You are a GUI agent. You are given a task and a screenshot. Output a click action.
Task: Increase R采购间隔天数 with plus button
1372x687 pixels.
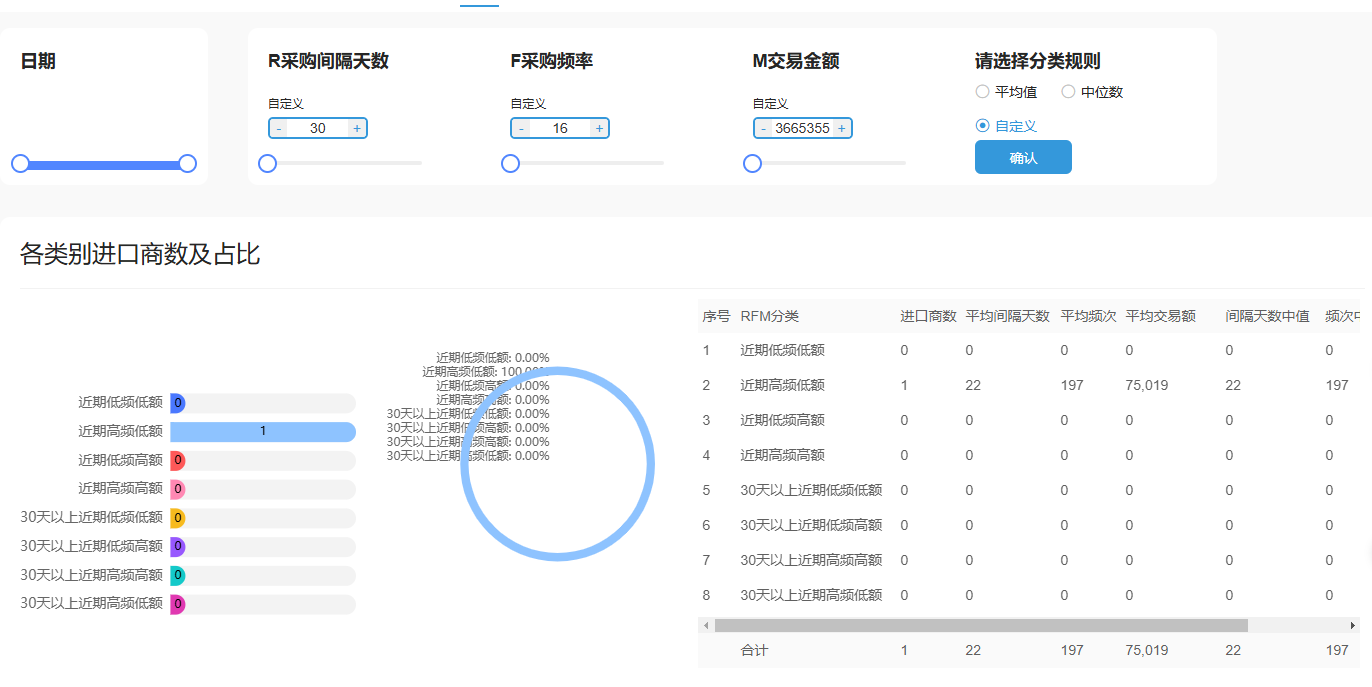pos(357,128)
